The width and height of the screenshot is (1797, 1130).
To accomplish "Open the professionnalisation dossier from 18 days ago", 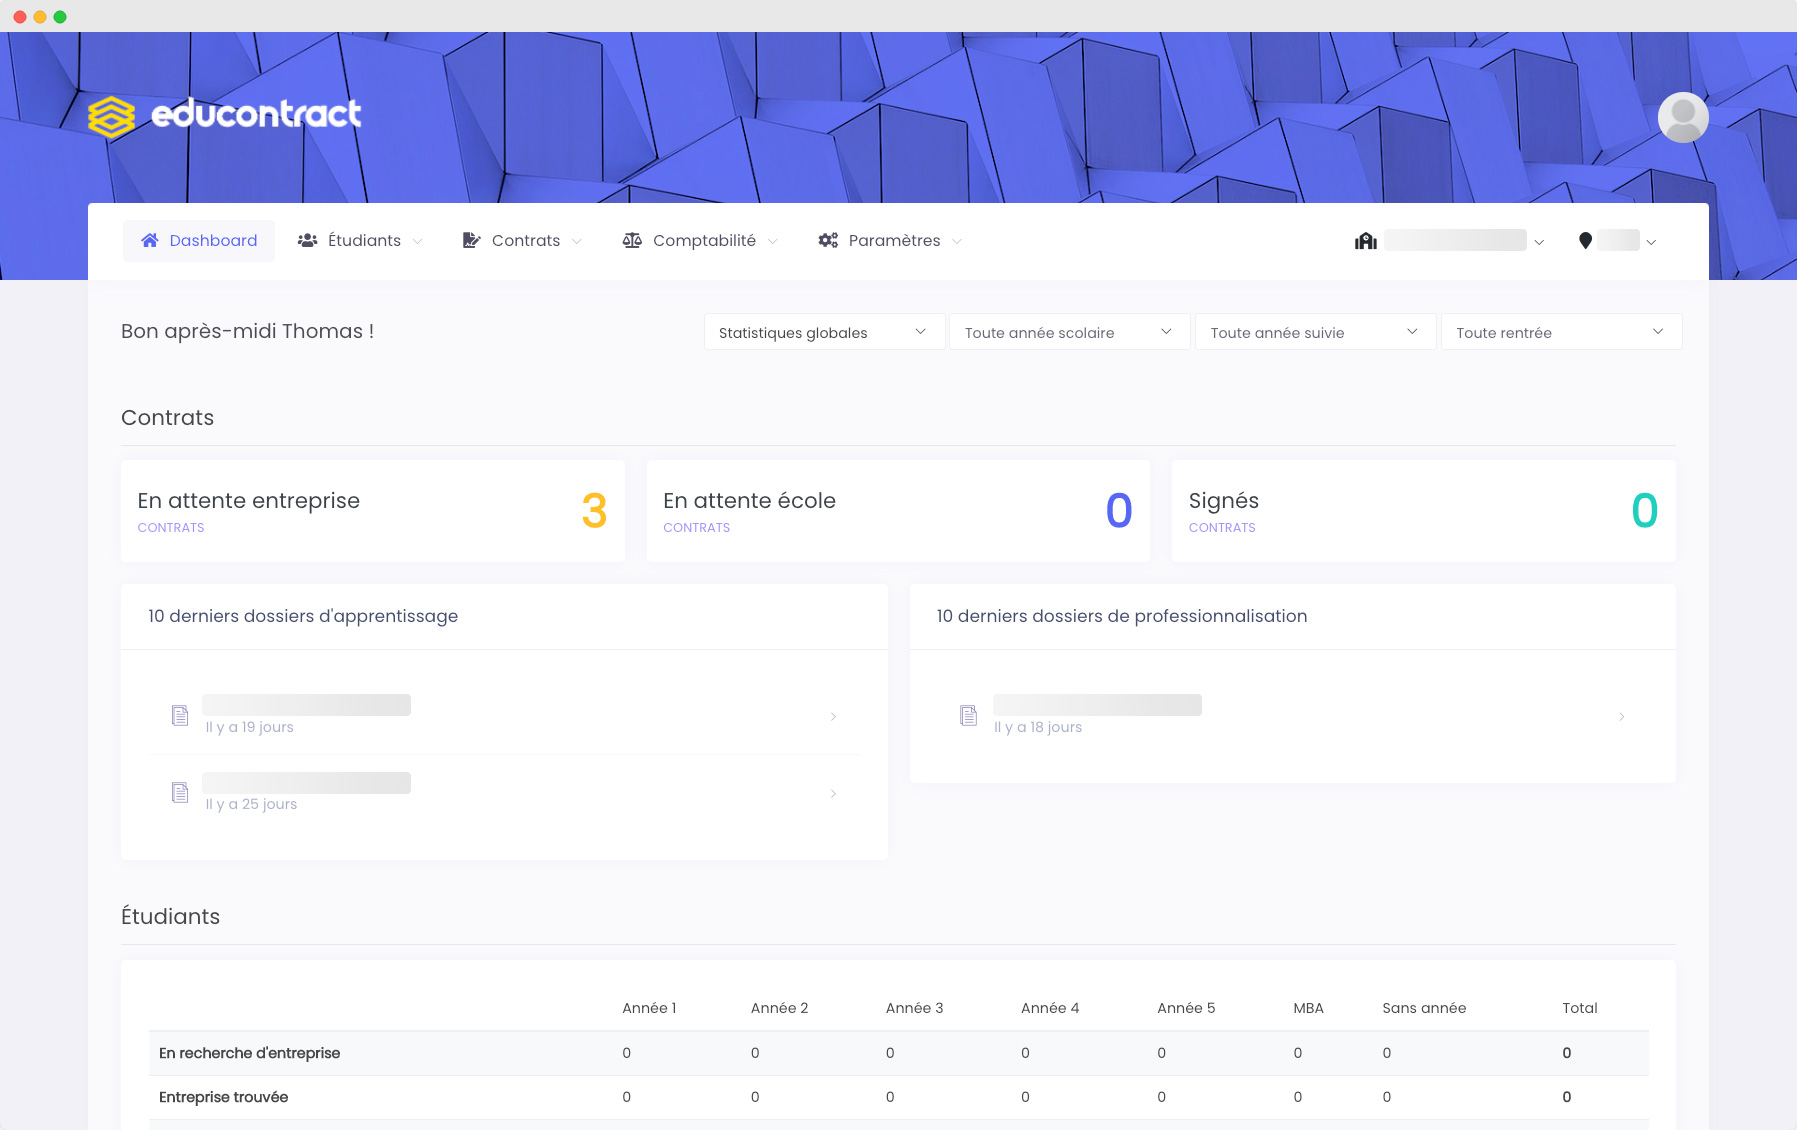I will pyautogui.click(x=1292, y=716).
